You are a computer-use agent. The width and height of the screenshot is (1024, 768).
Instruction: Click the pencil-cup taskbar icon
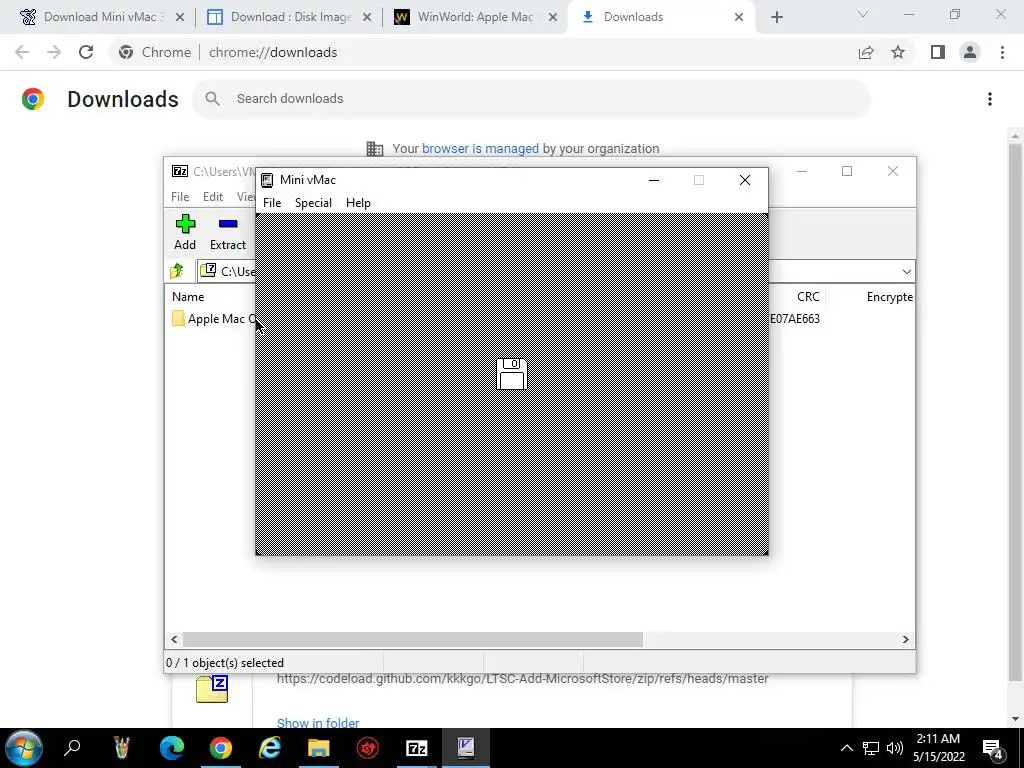122,748
